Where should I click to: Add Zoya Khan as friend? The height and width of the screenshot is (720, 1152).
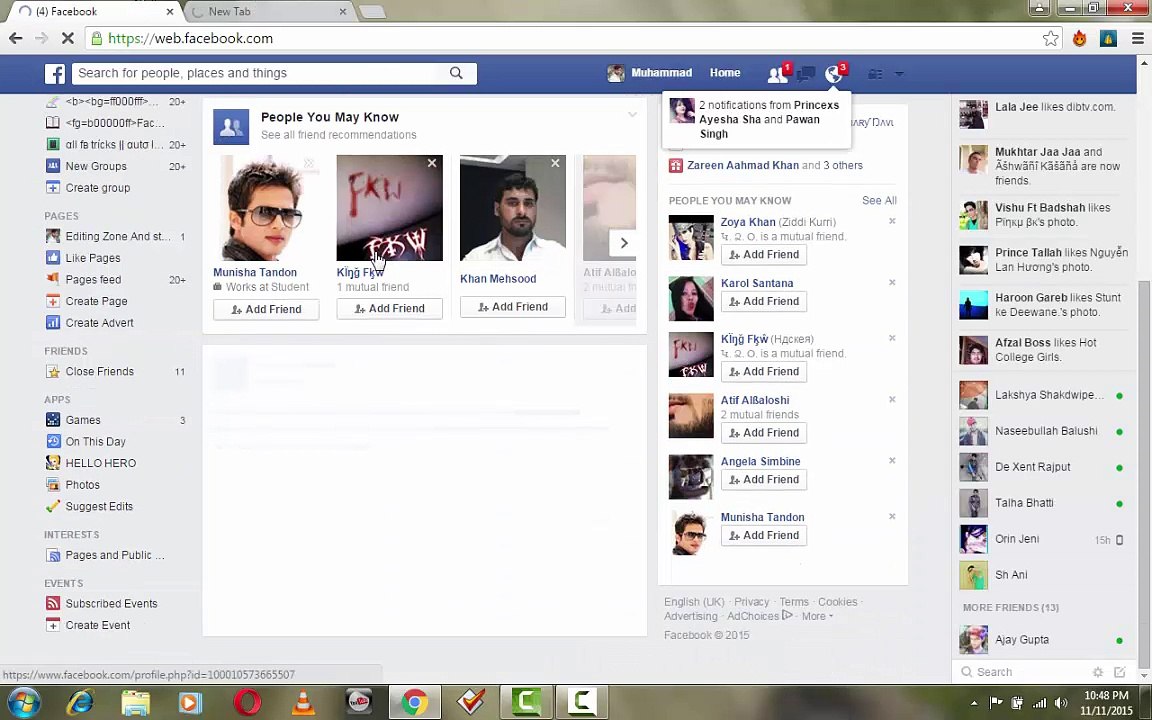764,255
